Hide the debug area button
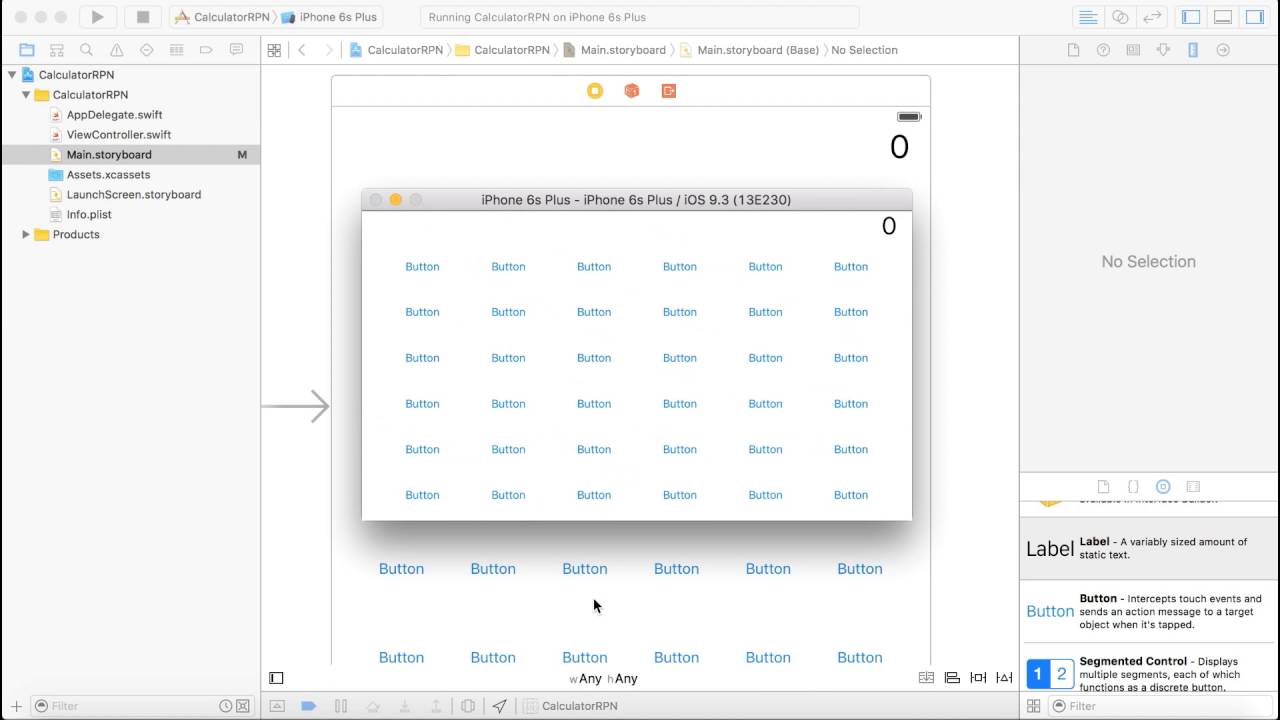This screenshot has height=720, width=1280. point(278,706)
